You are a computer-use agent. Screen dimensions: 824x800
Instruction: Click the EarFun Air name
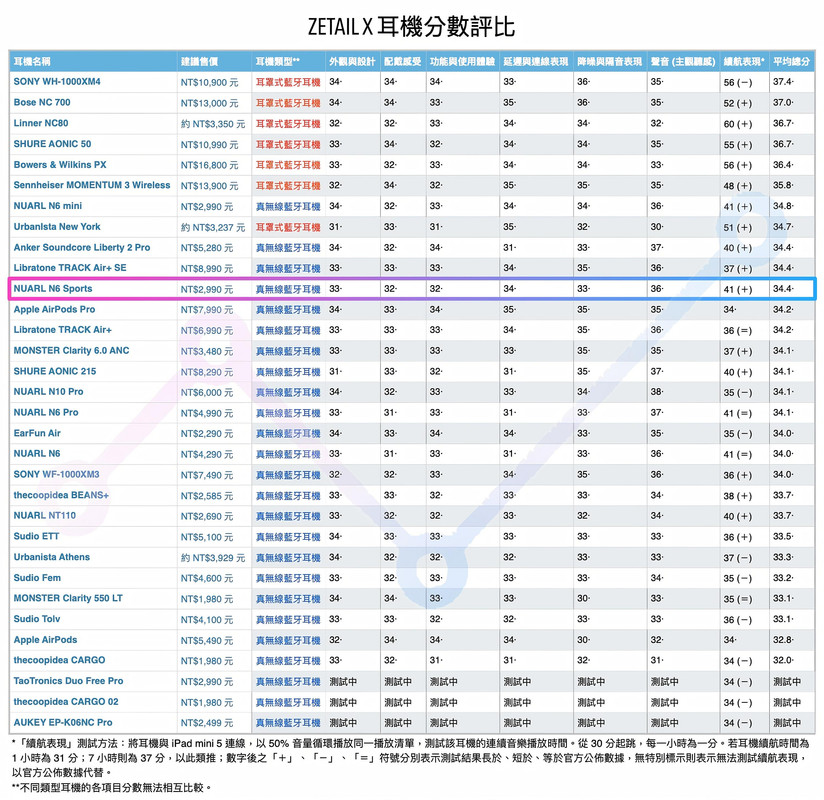[x=37, y=433]
